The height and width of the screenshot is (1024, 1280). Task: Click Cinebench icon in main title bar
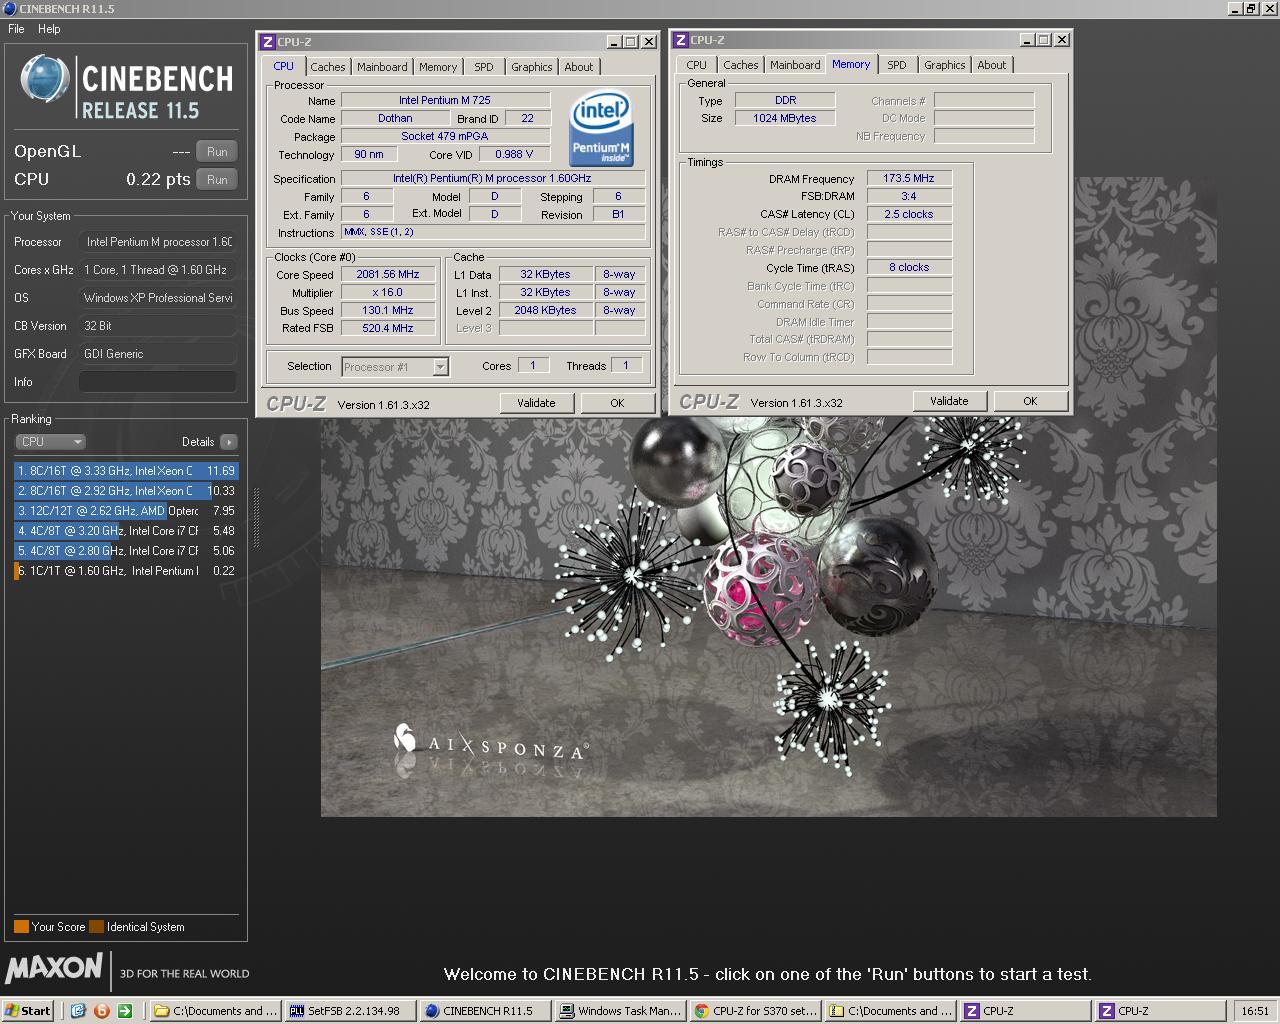click(9, 8)
